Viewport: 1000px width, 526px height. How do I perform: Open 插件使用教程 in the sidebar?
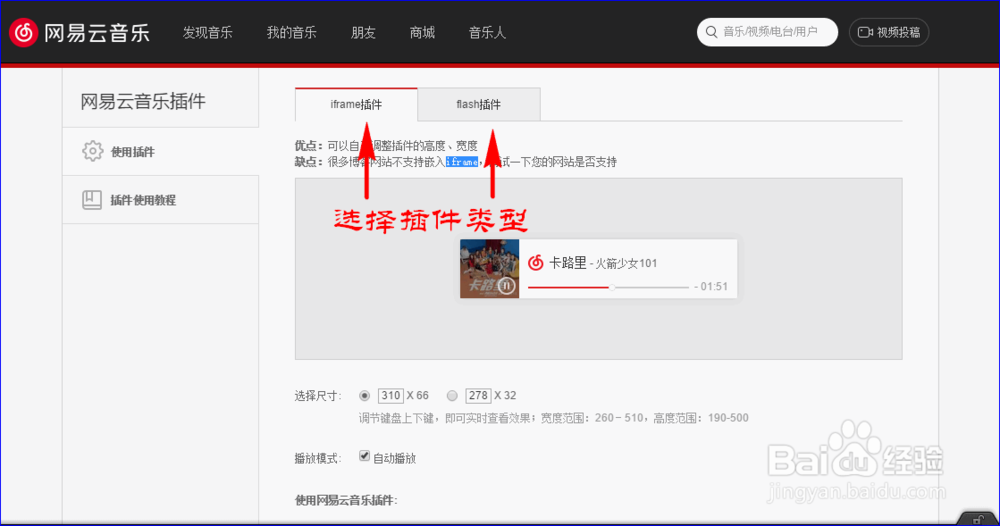pyautogui.click(x=161, y=200)
